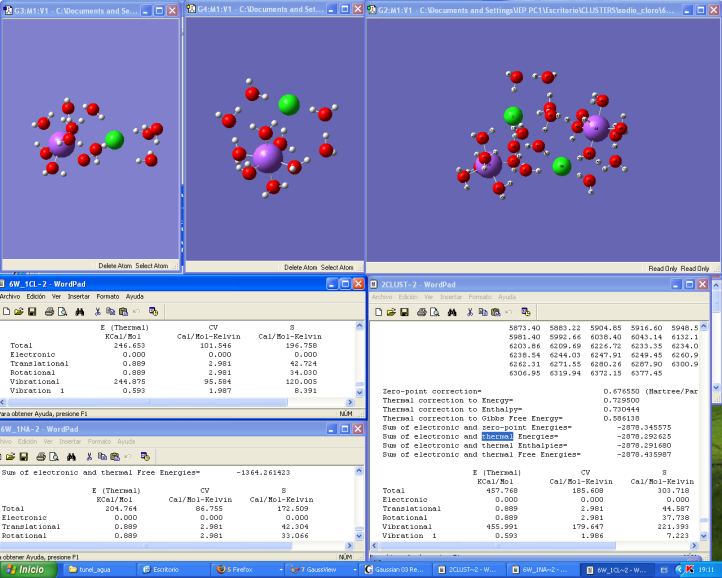The image size is (722, 578).
Task: Click Save icon in 6W_1CL-2 WordPad toolbar
Action: (x=32, y=312)
